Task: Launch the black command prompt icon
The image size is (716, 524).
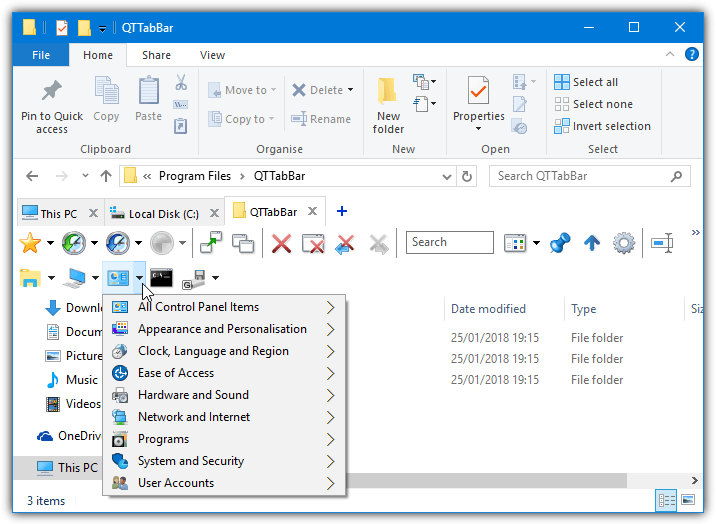Action: [x=161, y=278]
